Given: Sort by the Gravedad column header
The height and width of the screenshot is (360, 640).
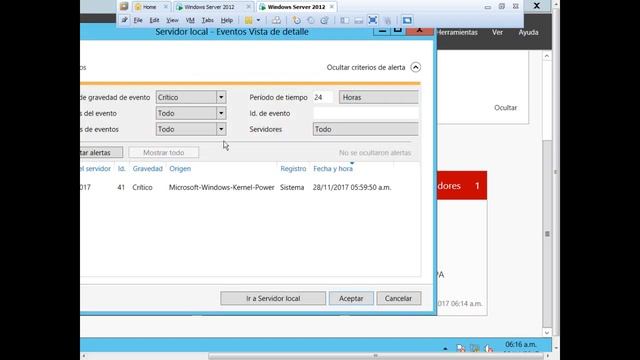Looking at the screenshot, I should click(147, 169).
